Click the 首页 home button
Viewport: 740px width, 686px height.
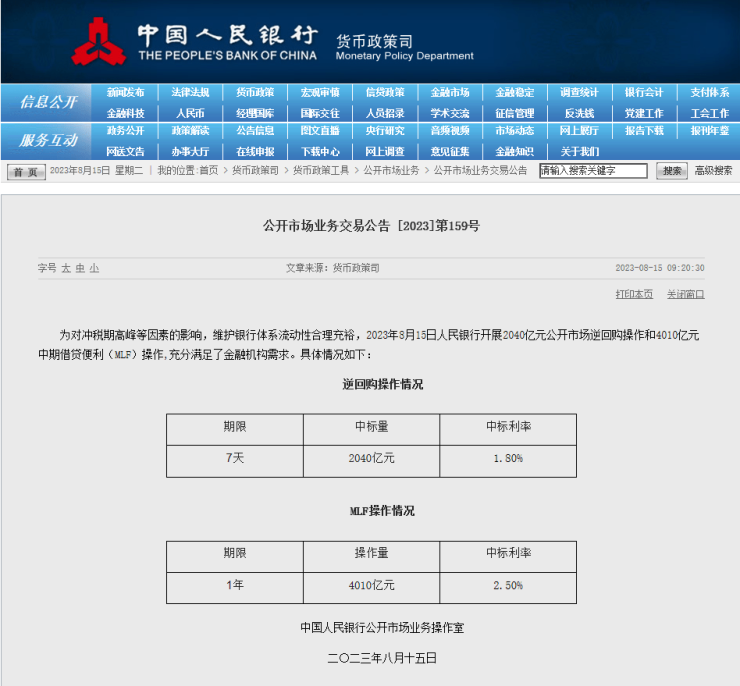pyautogui.click(x=26, y=172)
